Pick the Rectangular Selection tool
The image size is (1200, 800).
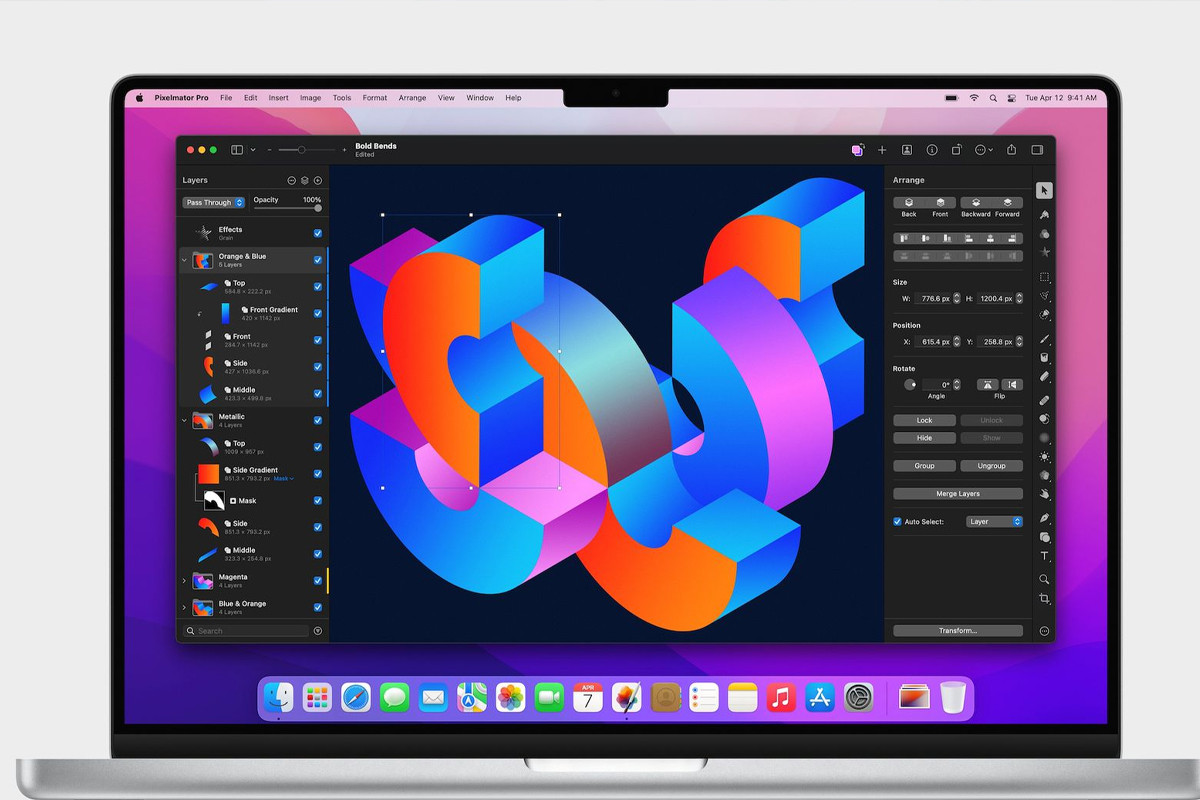(1044, 277)
